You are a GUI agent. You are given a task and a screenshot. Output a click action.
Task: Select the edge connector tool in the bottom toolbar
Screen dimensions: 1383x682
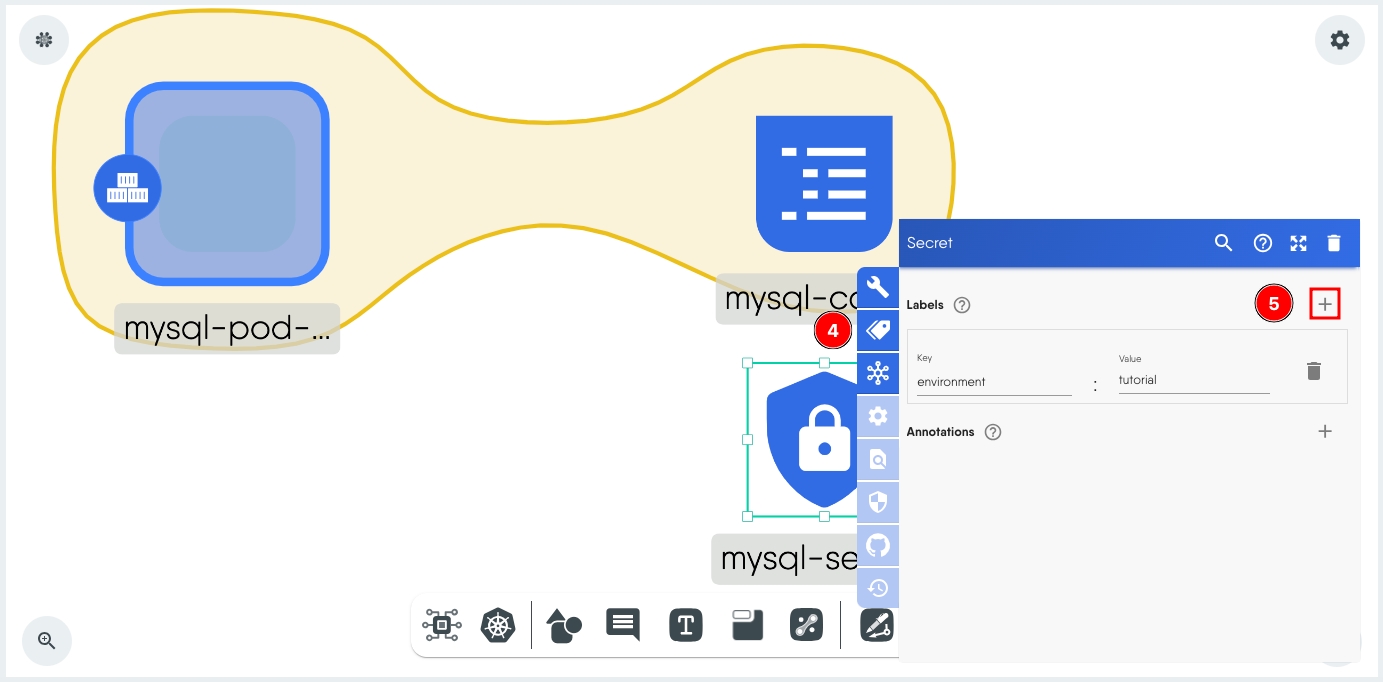807,625
